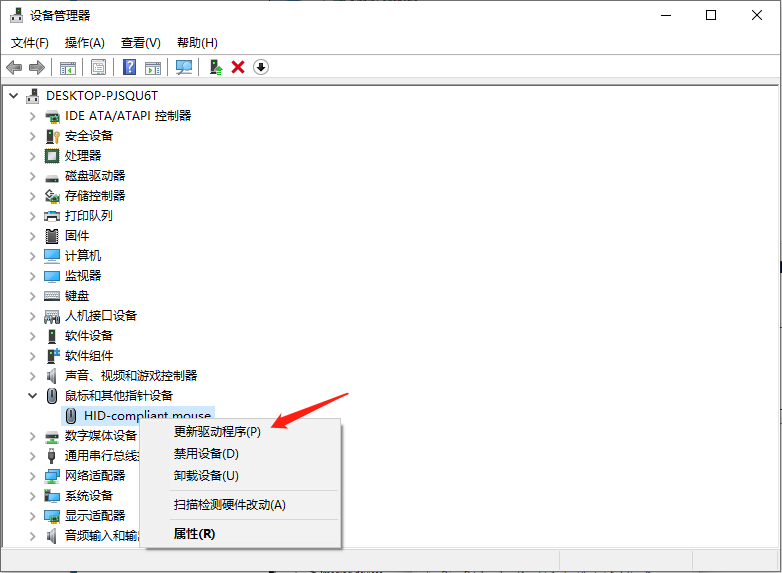Expand the 固件 node
This screenshot has width=782, height=573.
32,236
